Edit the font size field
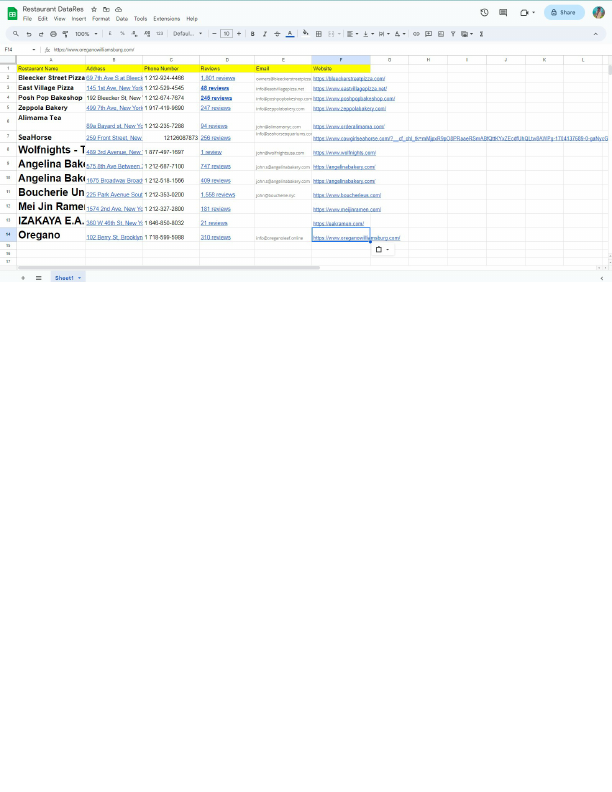Image resolution: width=612 pixels, height=792 pixels. 226,34
